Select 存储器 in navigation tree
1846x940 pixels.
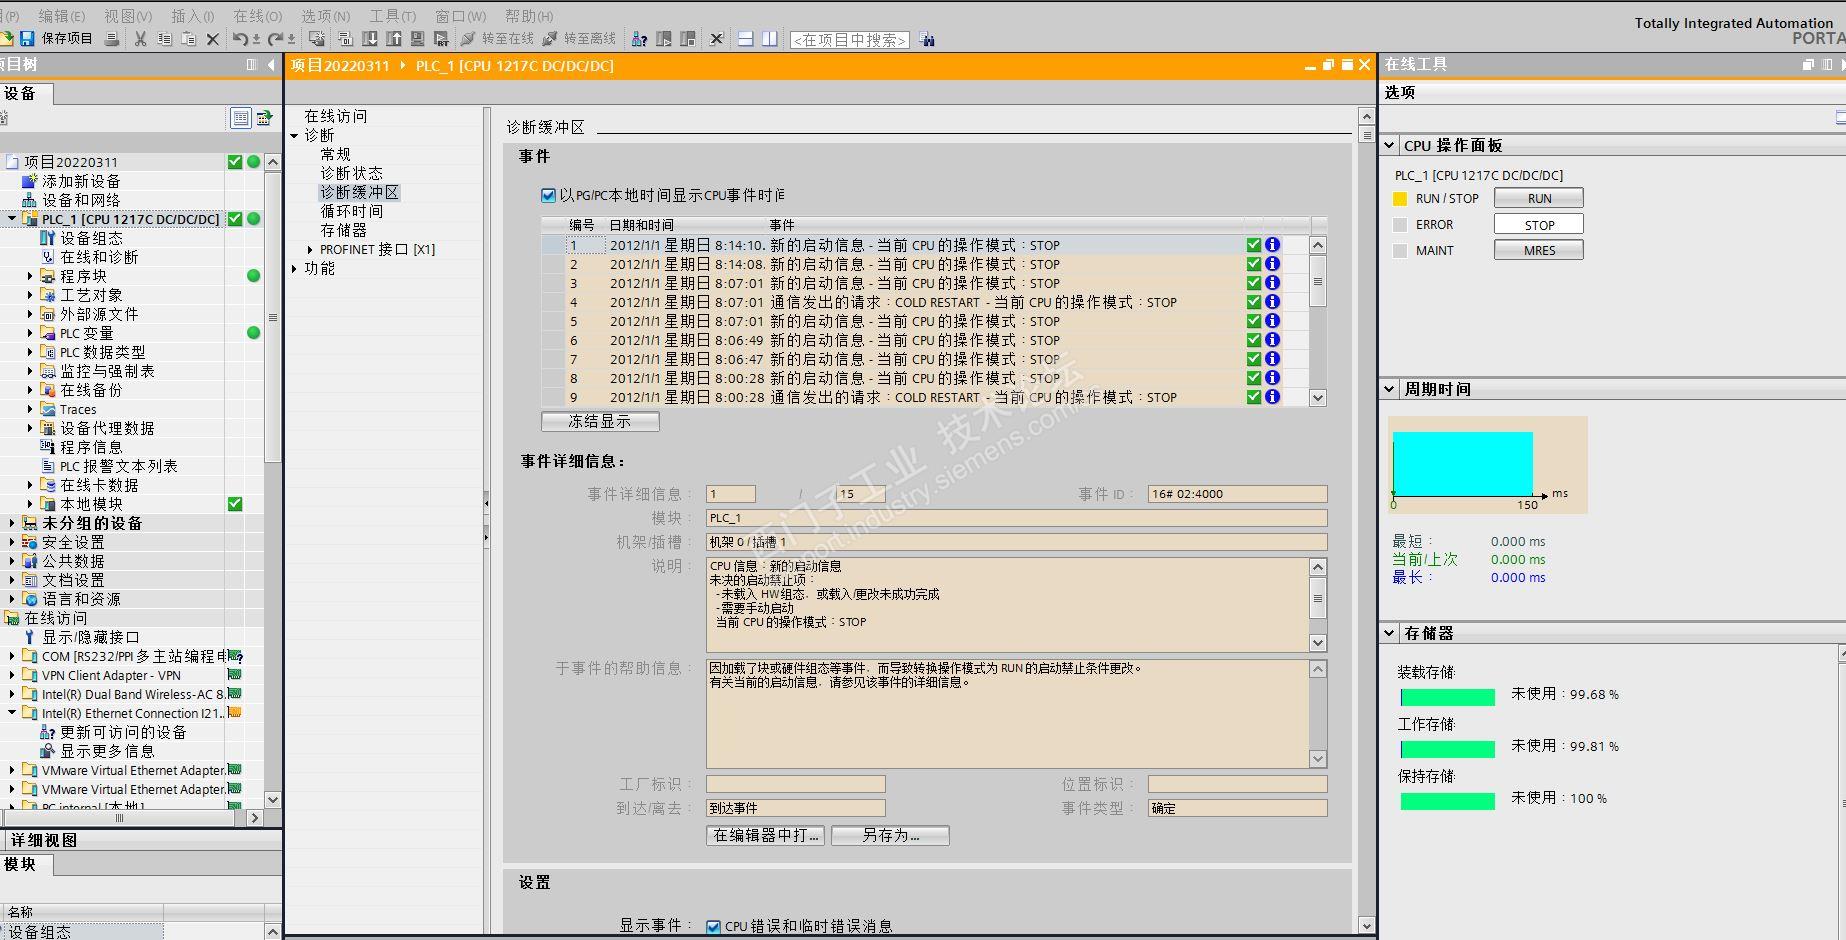343,230
